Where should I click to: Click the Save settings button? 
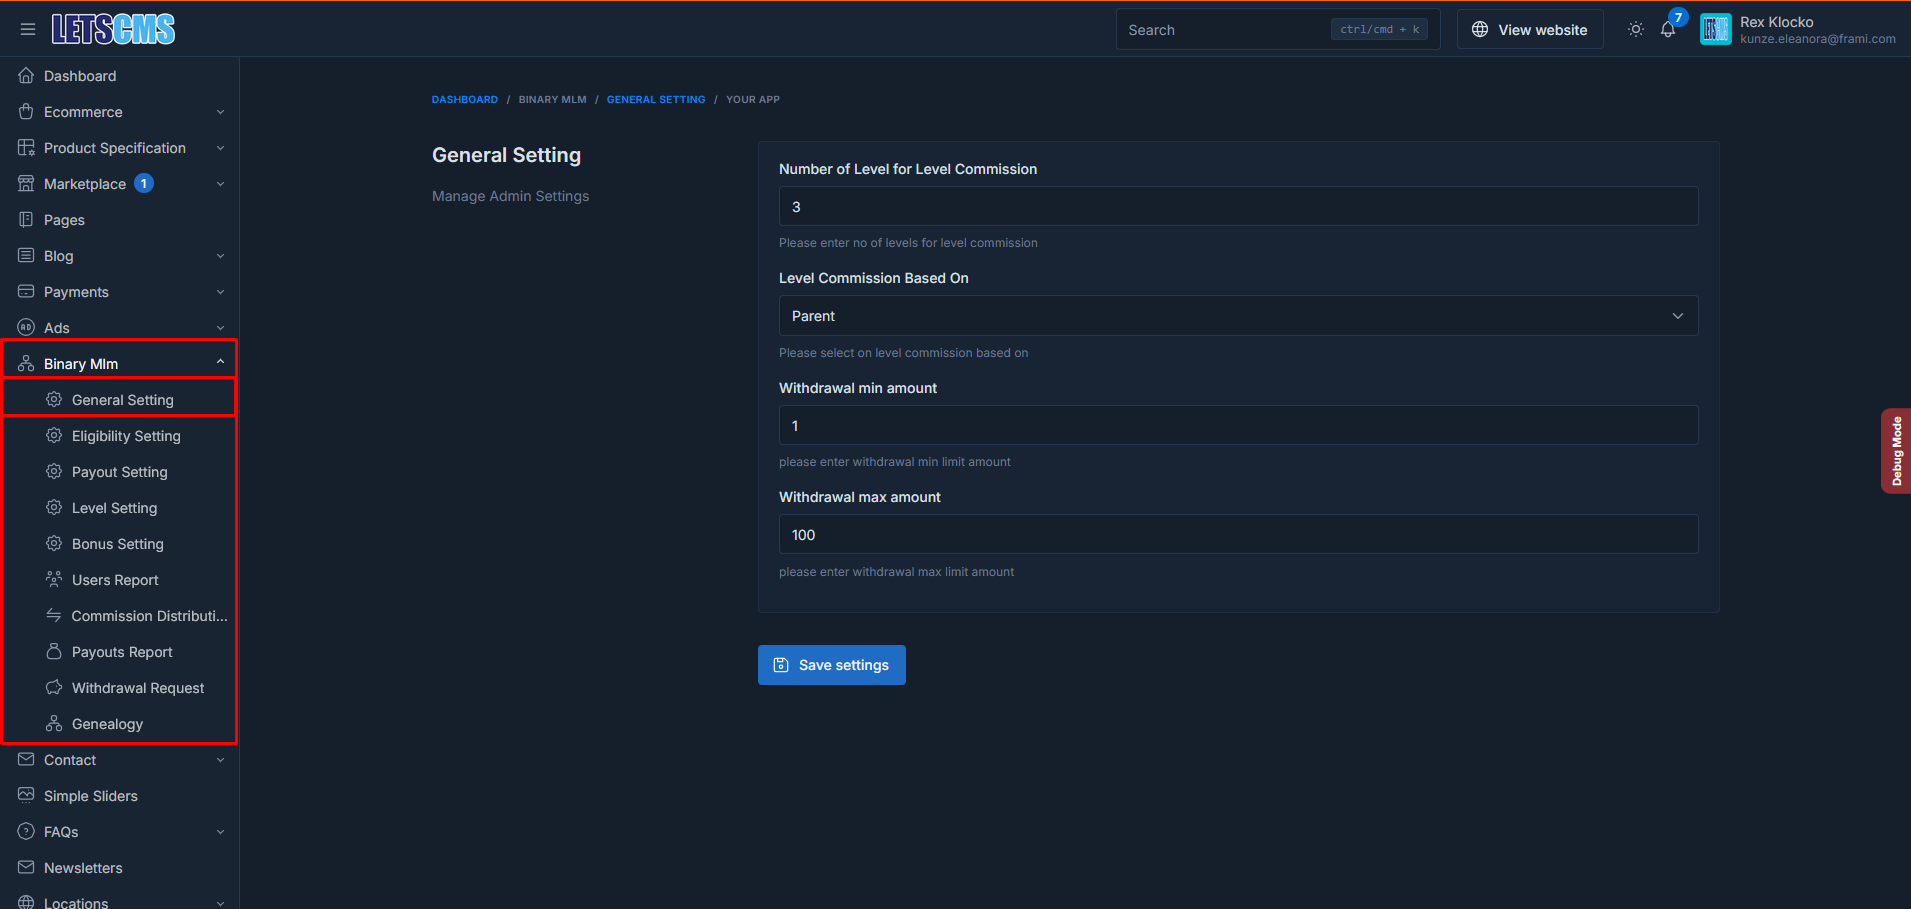[831, 664]
